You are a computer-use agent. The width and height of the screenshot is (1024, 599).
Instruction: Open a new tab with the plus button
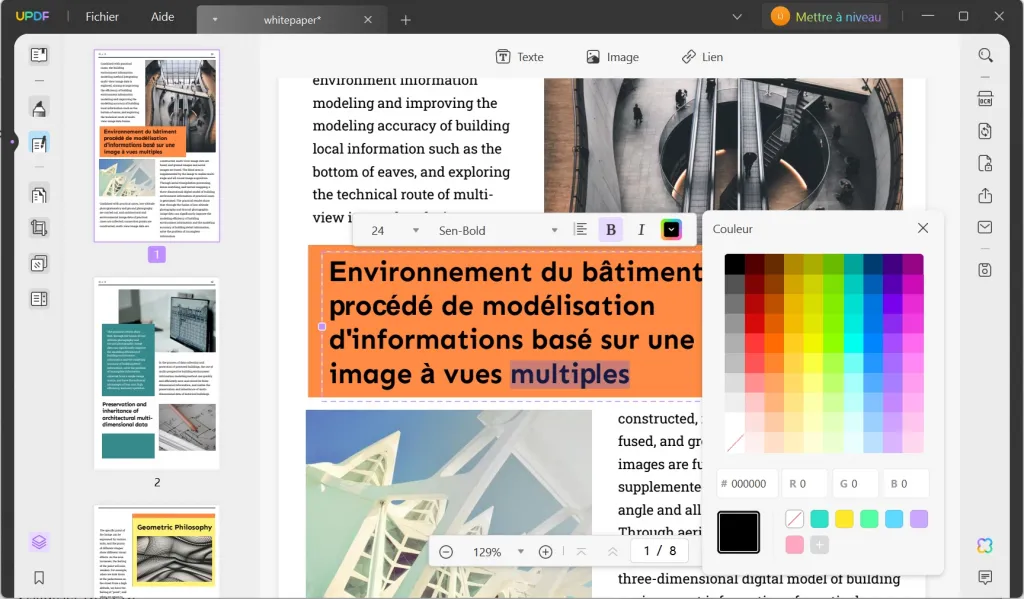click(406, 18)
